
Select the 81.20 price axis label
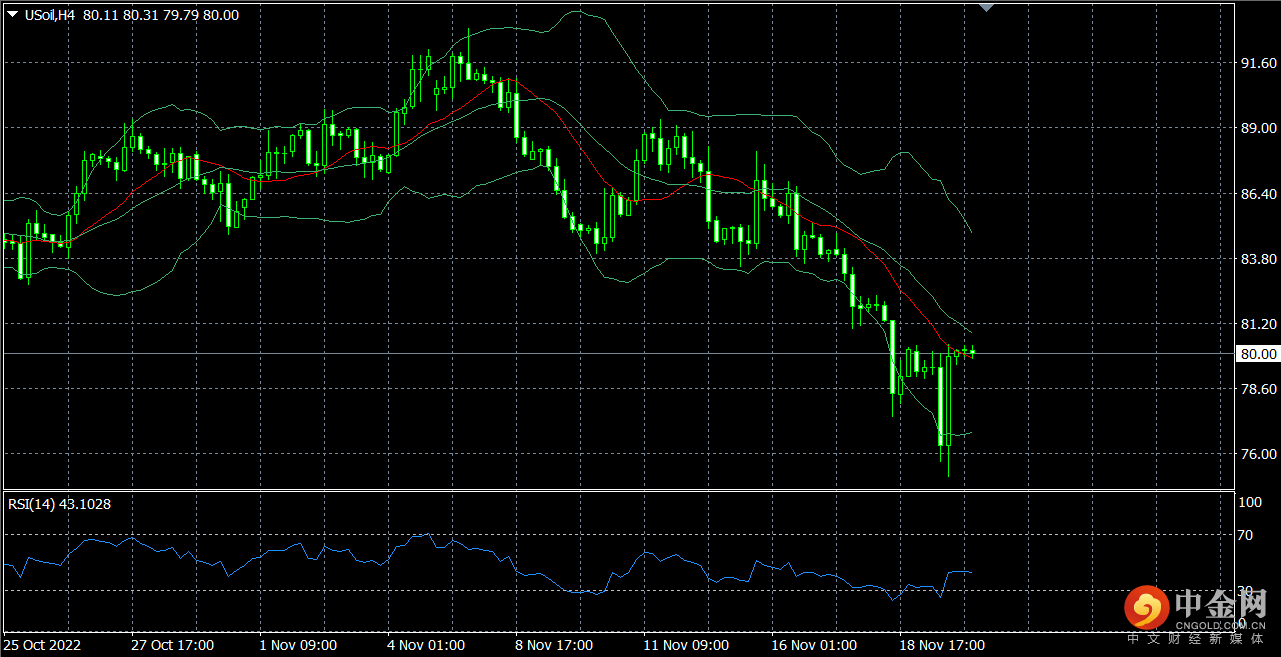[x=1258, y=324]
